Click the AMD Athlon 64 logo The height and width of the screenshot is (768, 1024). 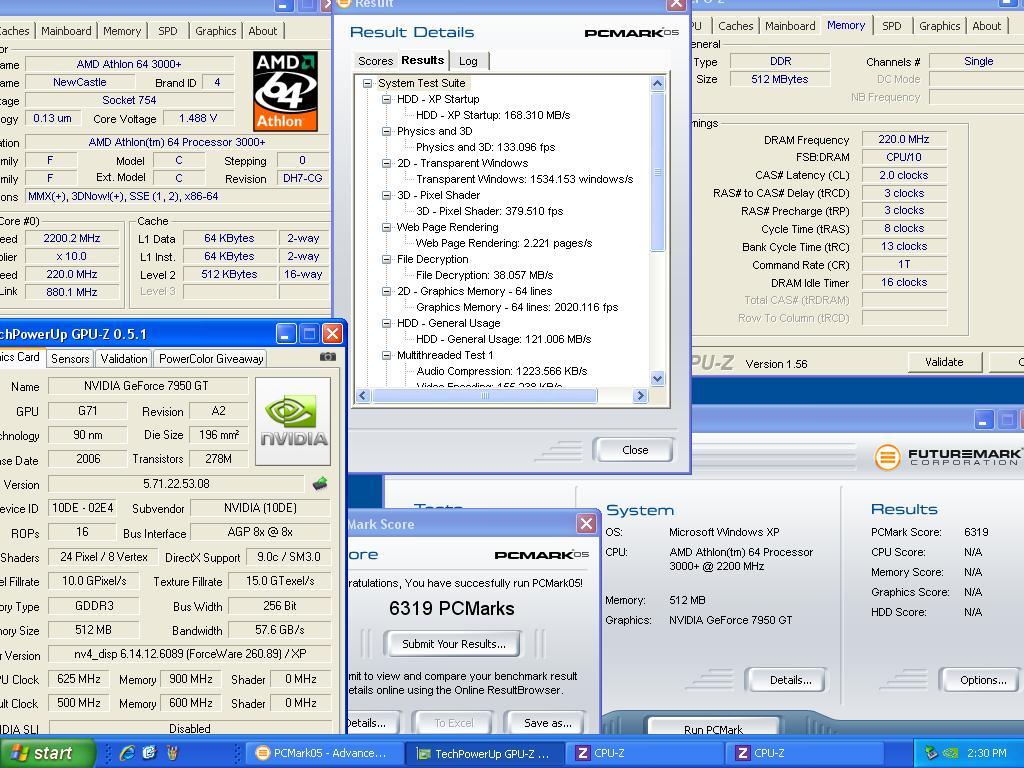point(285,91)
